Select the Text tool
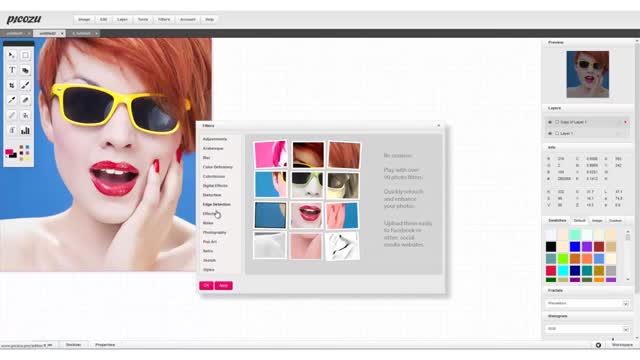This screenshot has height=360, width=640. [x=12, y=70]
